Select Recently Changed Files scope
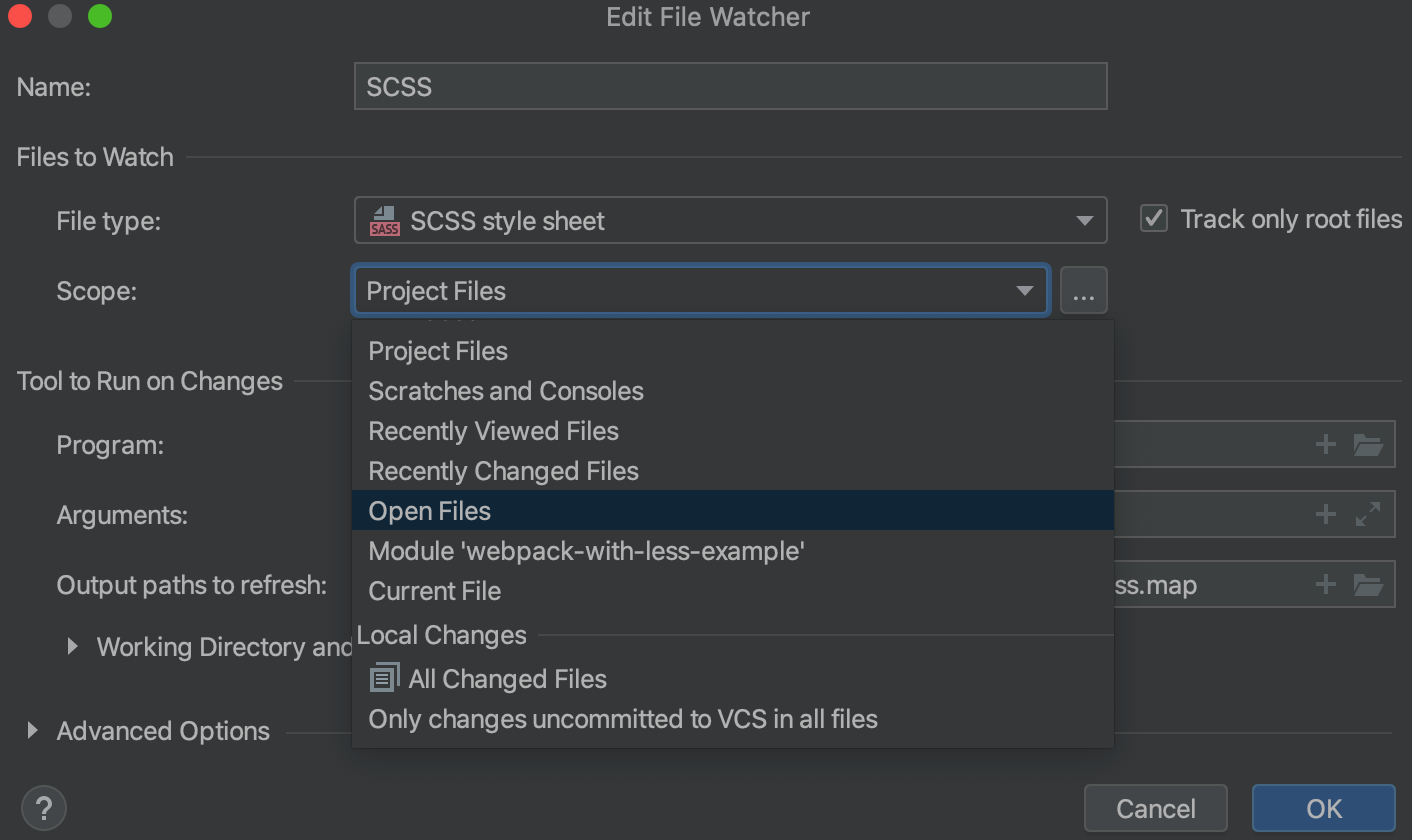Screen dimensions: 1412x840 (x=503, y=471)
